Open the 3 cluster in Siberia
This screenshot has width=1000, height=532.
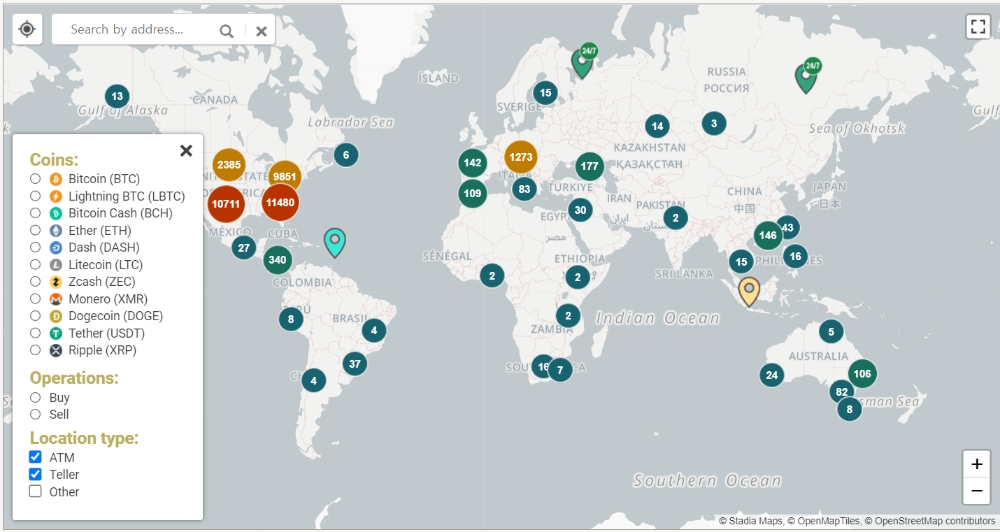[x=714, y=123]
